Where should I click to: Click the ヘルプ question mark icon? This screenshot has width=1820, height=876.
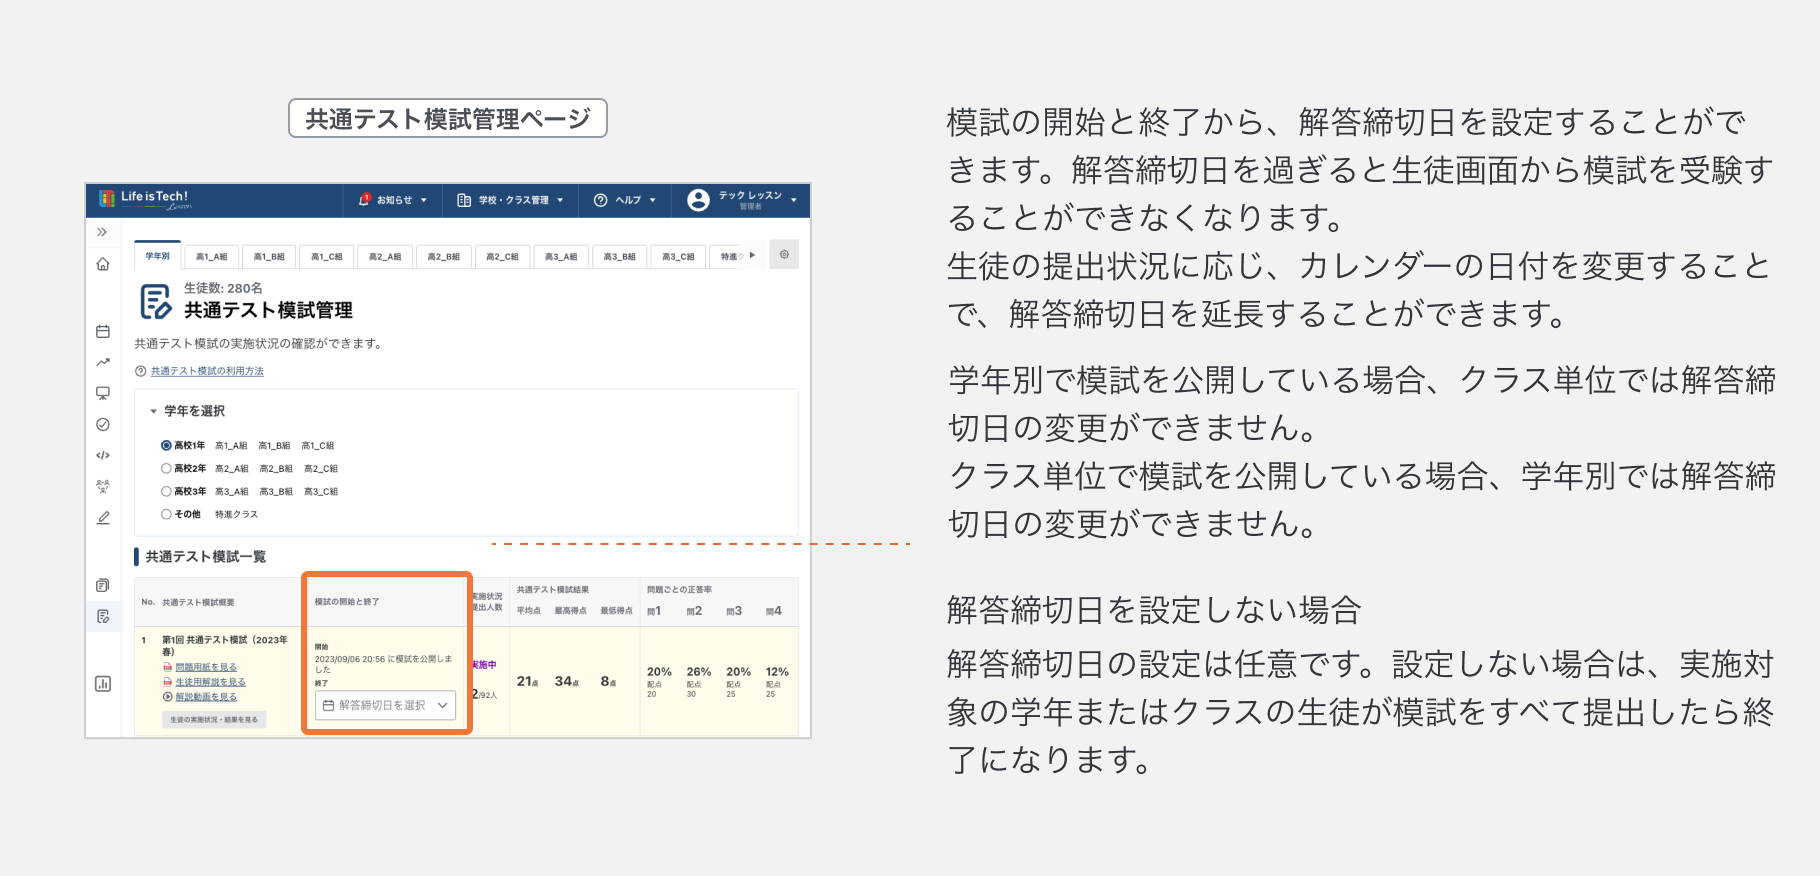(x=601, y=200)
